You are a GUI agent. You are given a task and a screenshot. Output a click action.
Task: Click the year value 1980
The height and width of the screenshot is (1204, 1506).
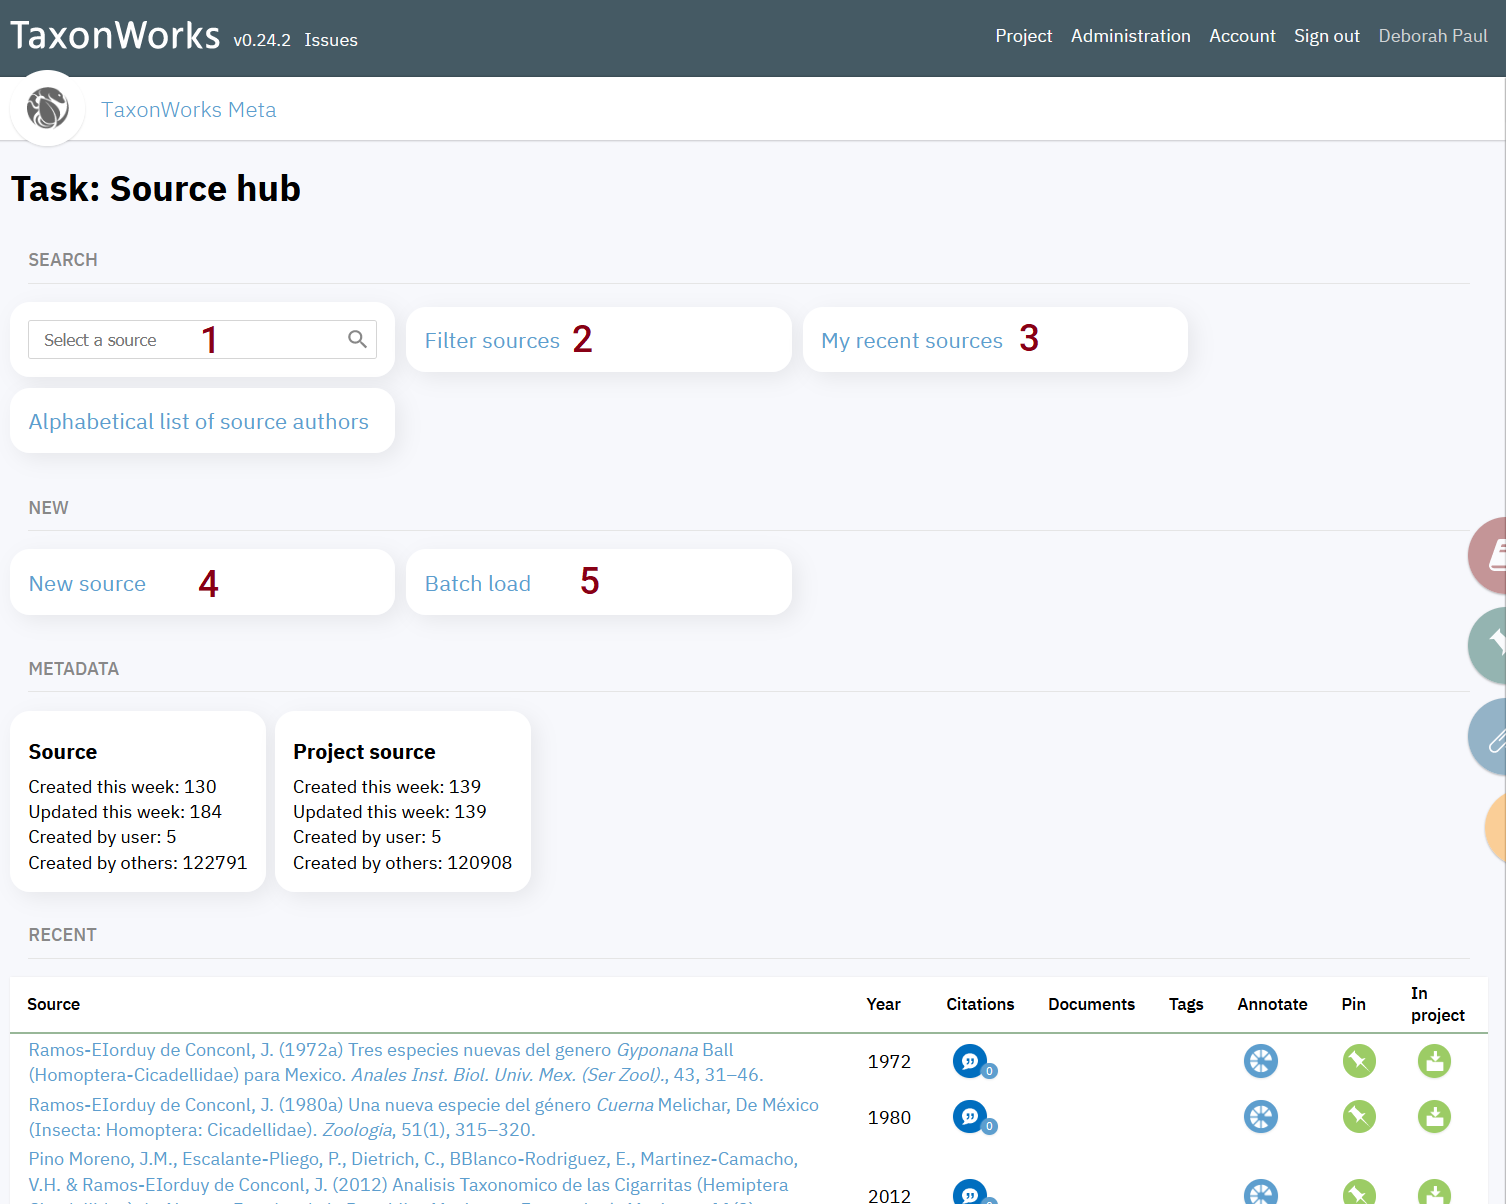click(x=889, y=1117)
